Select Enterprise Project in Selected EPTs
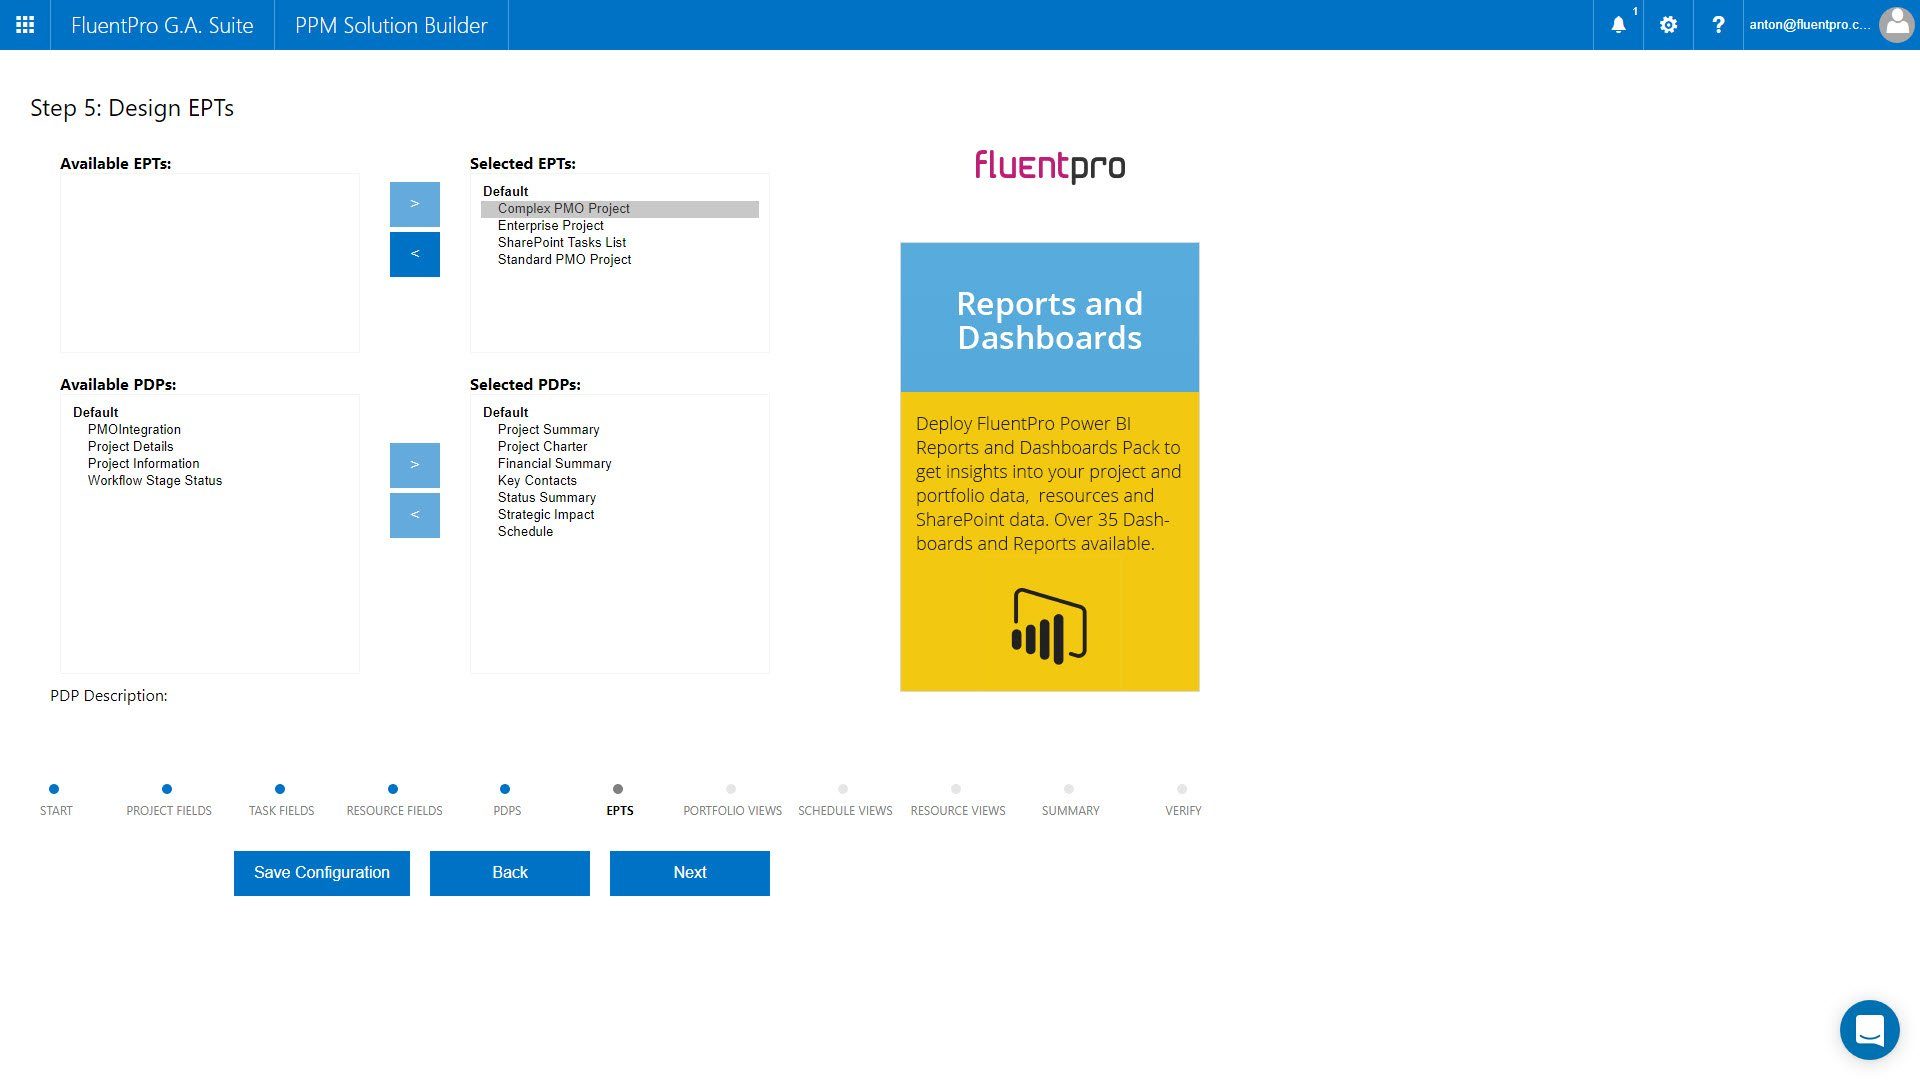 (550, 226)
